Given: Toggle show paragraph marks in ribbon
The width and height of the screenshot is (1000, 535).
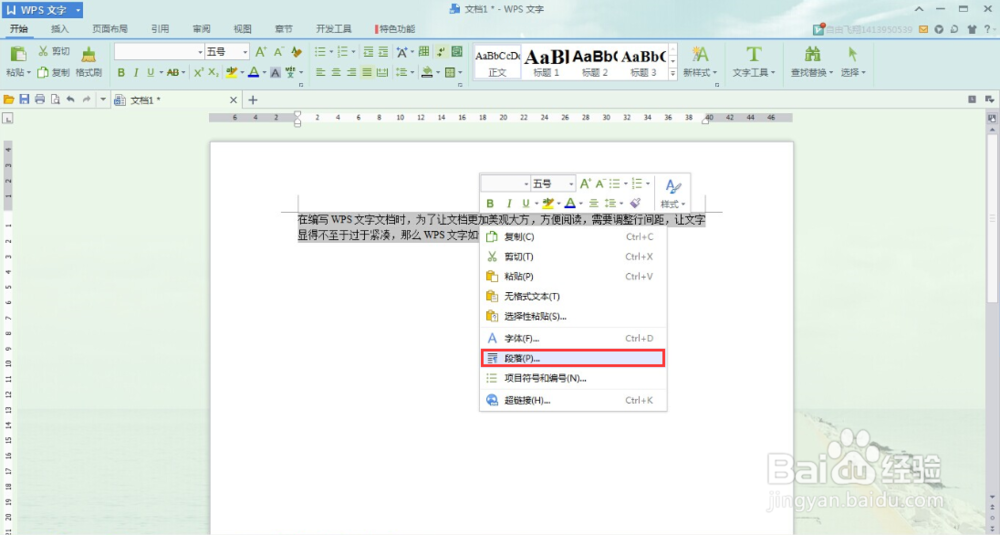Looking at the screenshot, I should point(441,52).
